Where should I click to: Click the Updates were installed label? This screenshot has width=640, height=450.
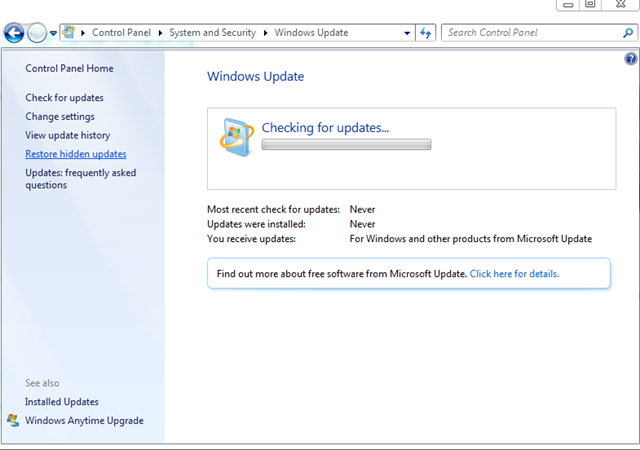tap(256, 224)
